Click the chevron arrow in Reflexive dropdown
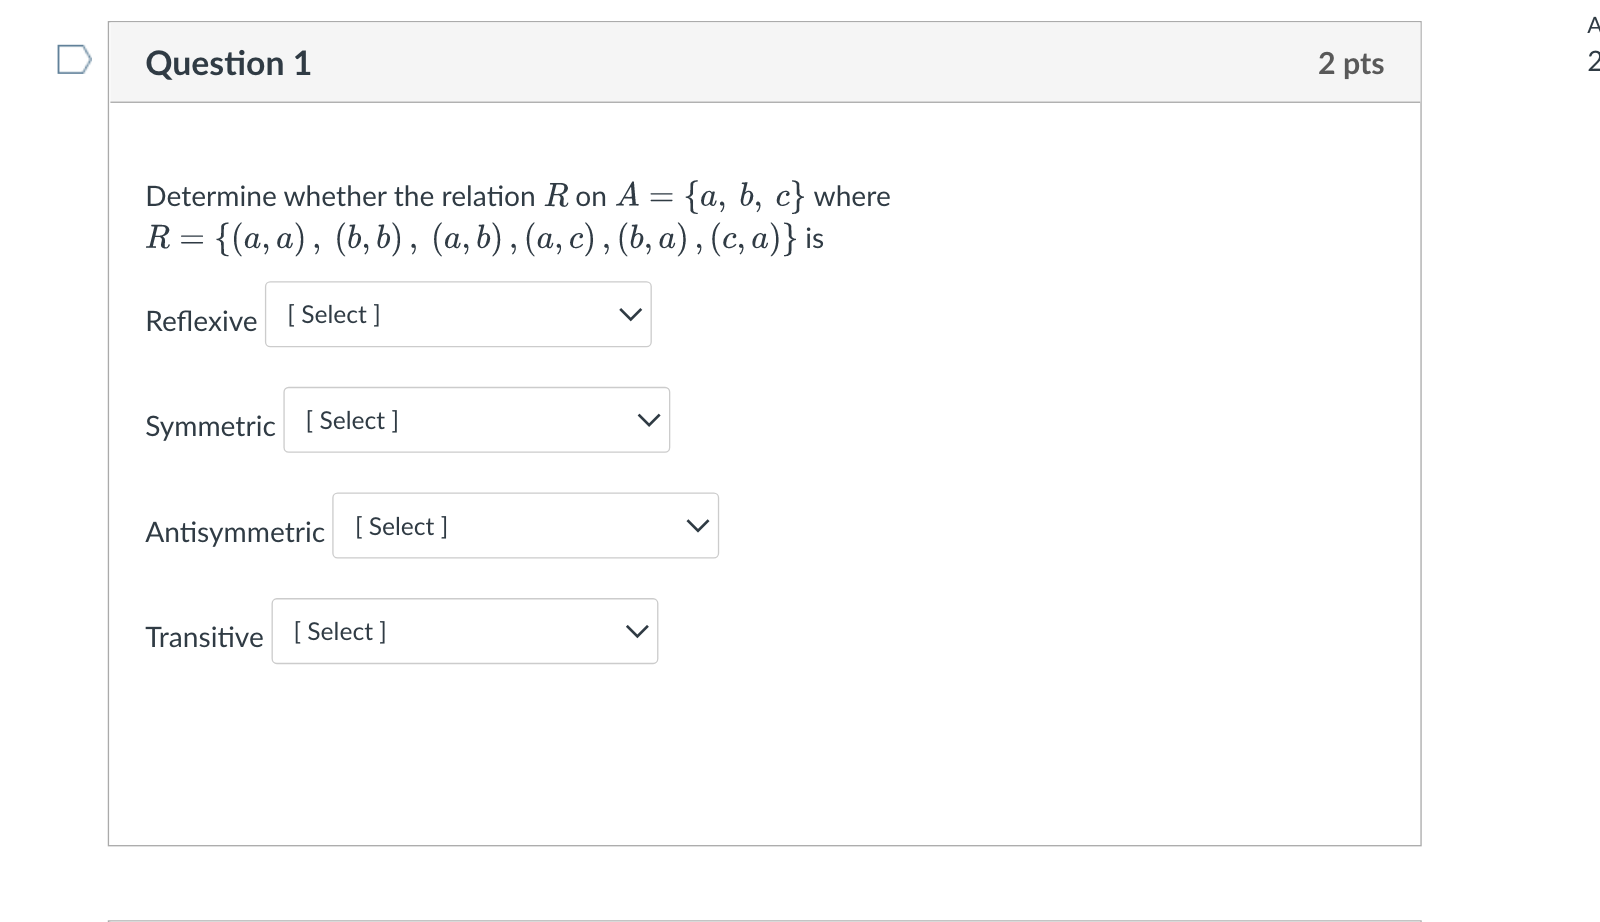This screenshot has width=1600, height=922. tap(630, 315)
